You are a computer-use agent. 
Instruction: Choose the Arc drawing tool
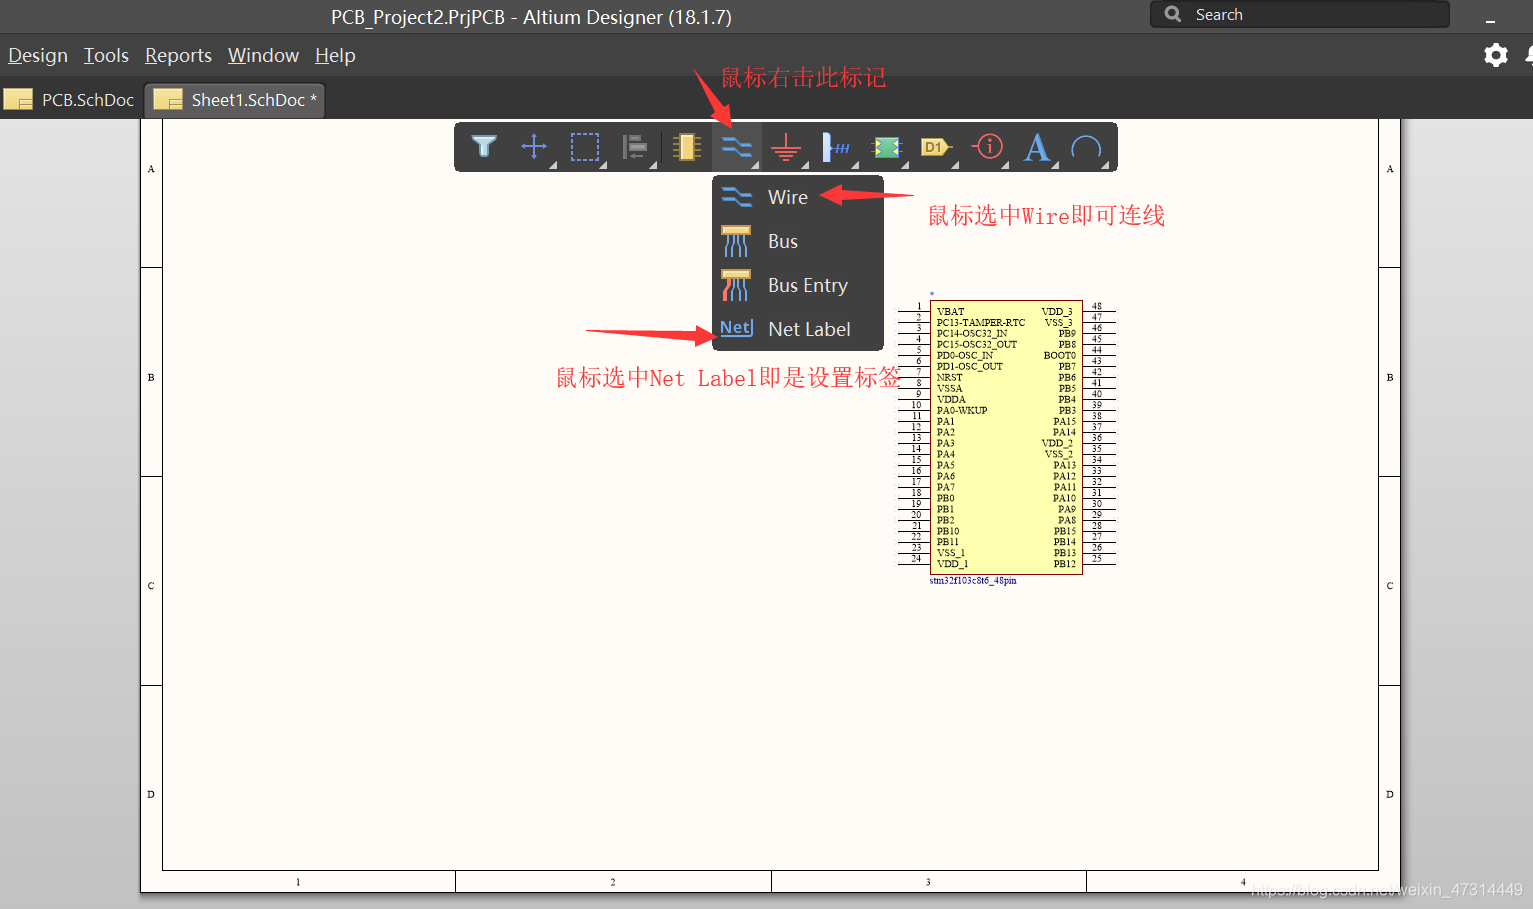coord(1086,147)
